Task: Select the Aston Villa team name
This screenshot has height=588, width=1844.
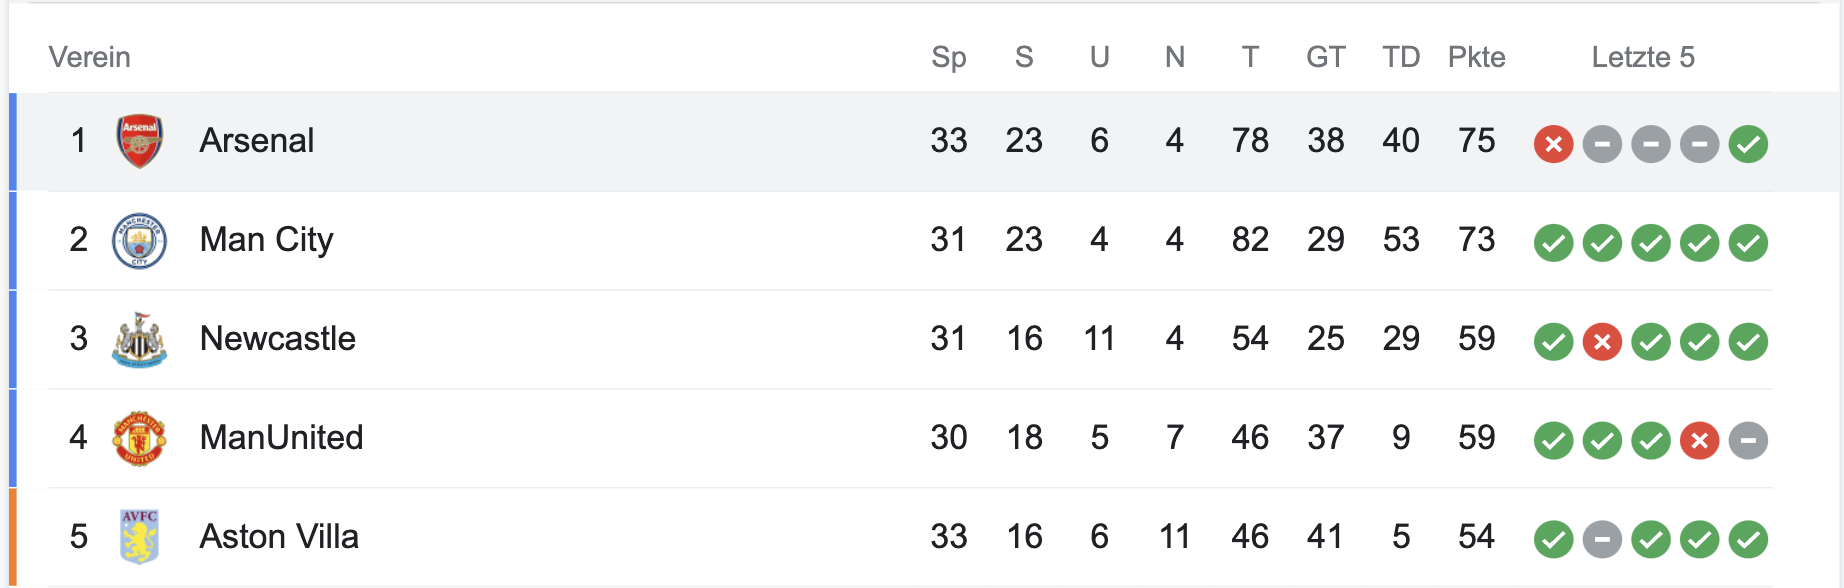Action: [x=279, y=537]
